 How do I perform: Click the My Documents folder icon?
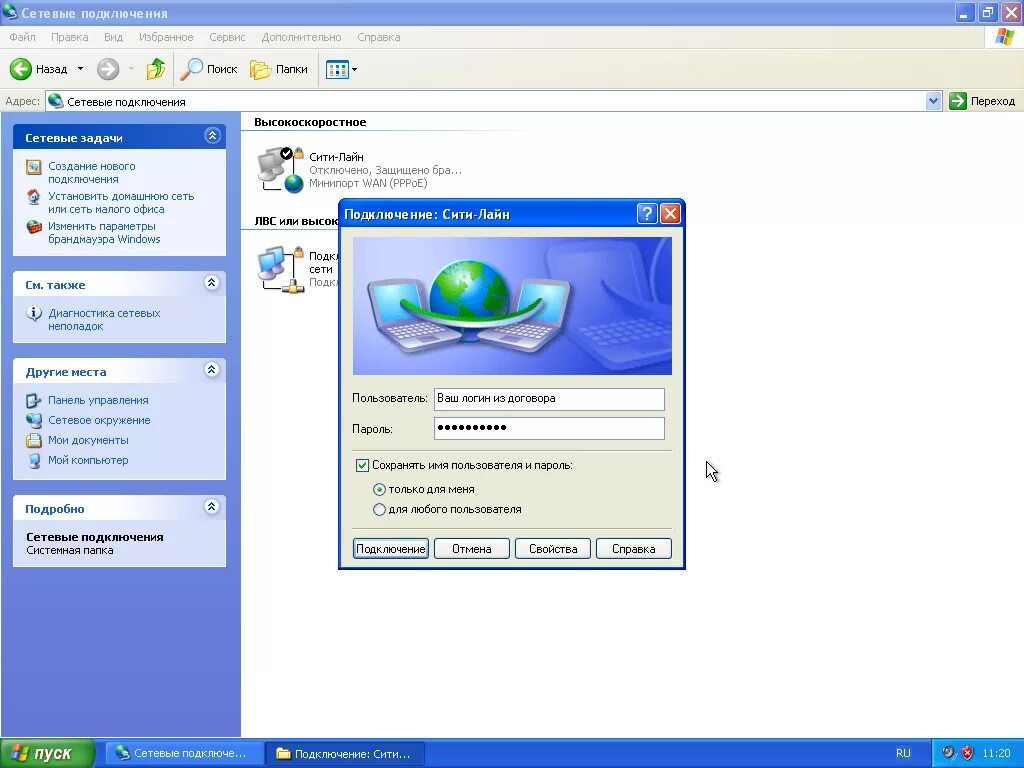(x=33, y=440)
